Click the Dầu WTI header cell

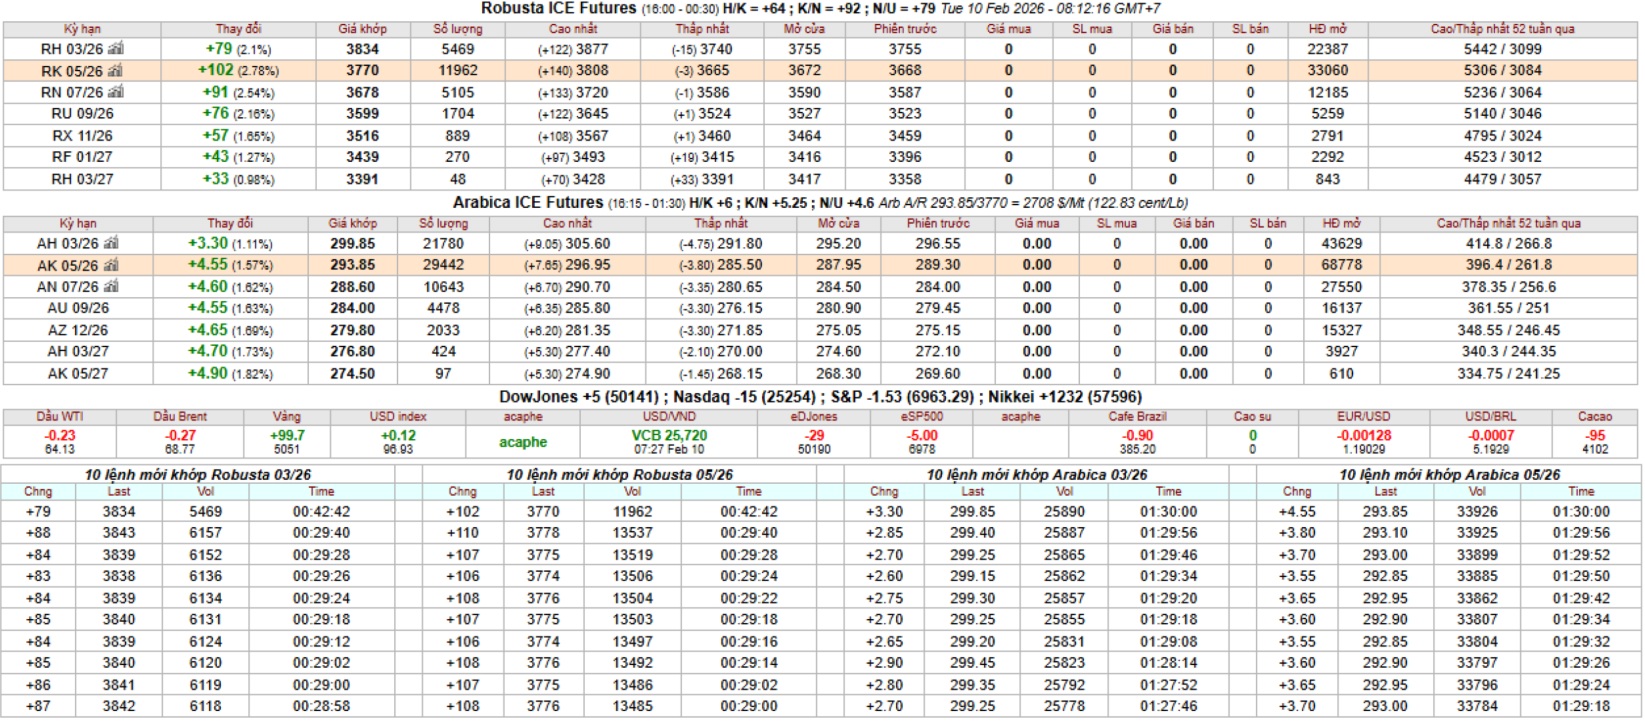pos(60,416)
